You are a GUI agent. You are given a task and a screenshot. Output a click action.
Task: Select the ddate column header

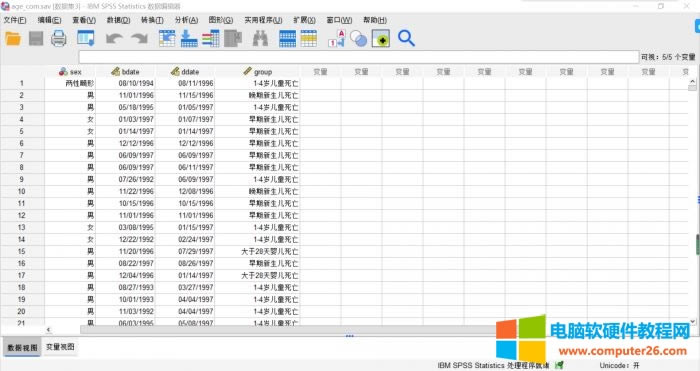pyautogui.click(x=185, y=72)
